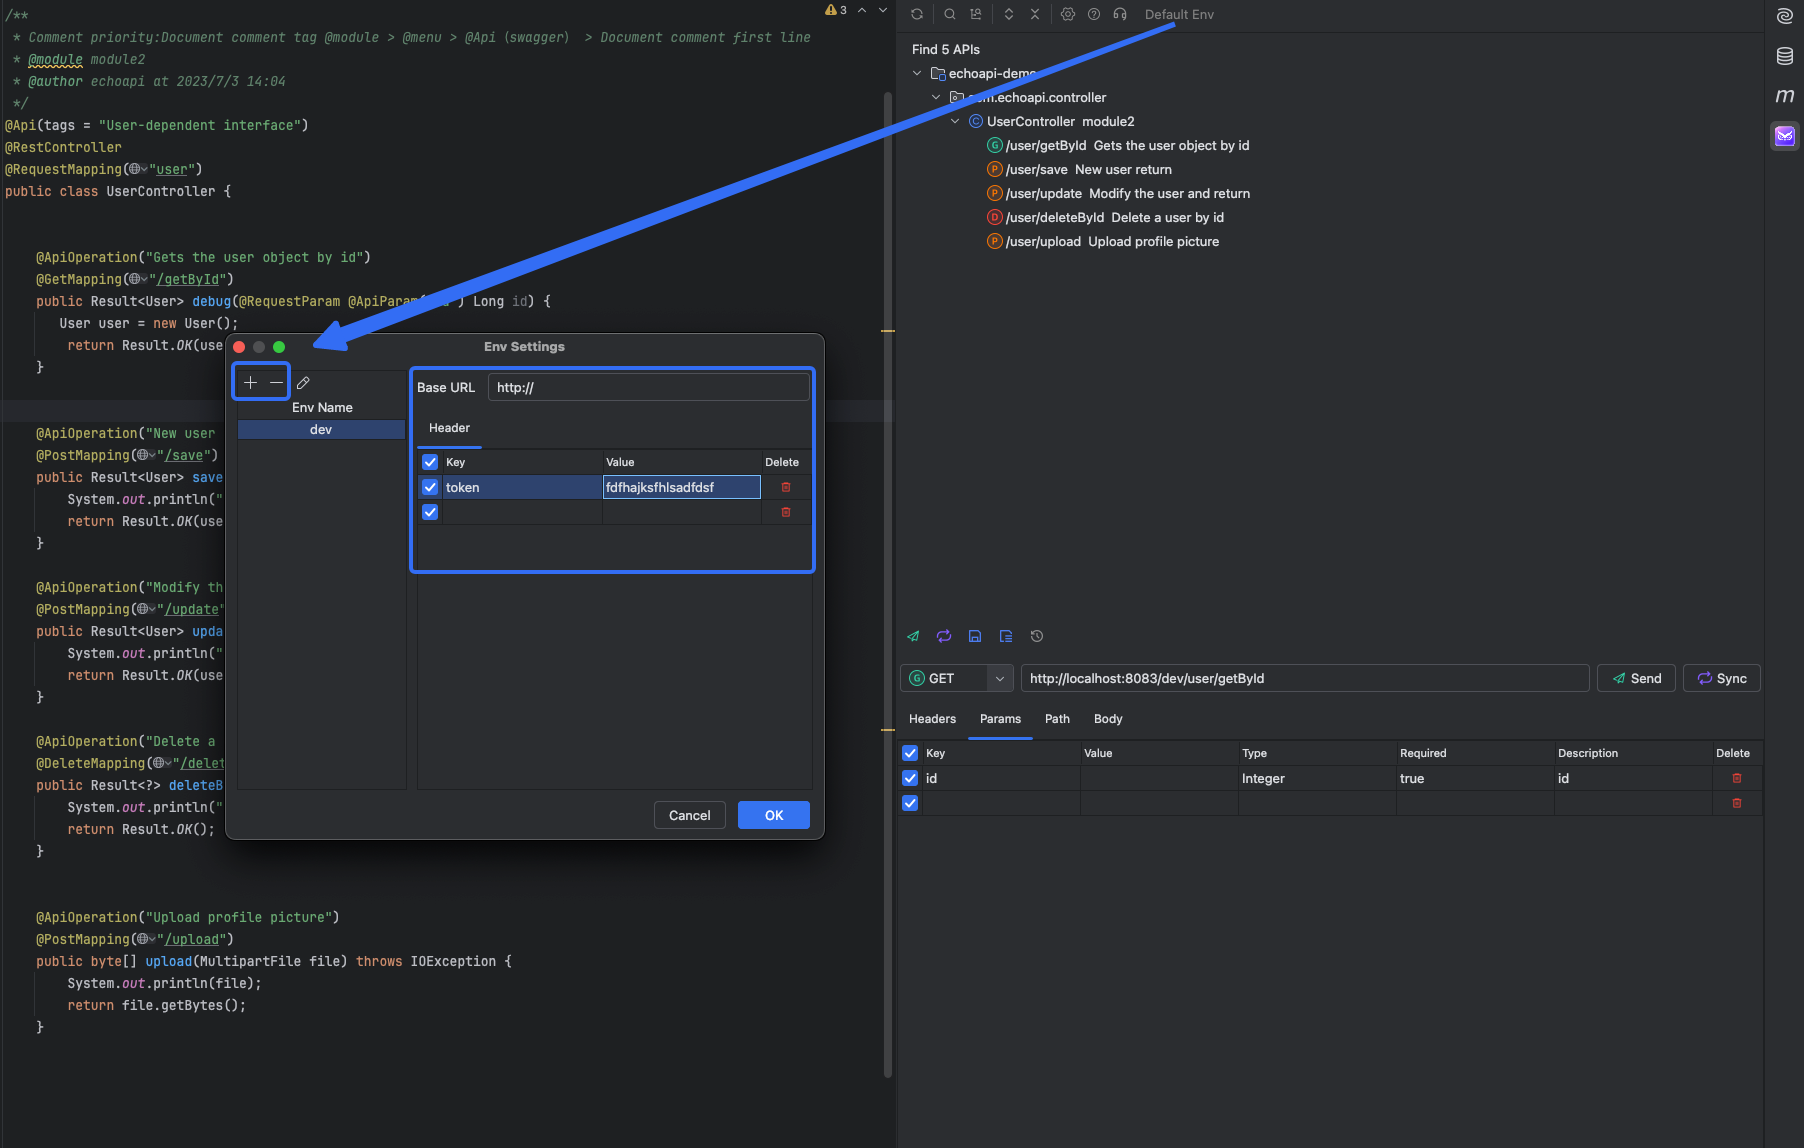Screen dimensions: 1804x1148
Task: Collapse the echoapi-demo tree node
Action: point(917,73)
